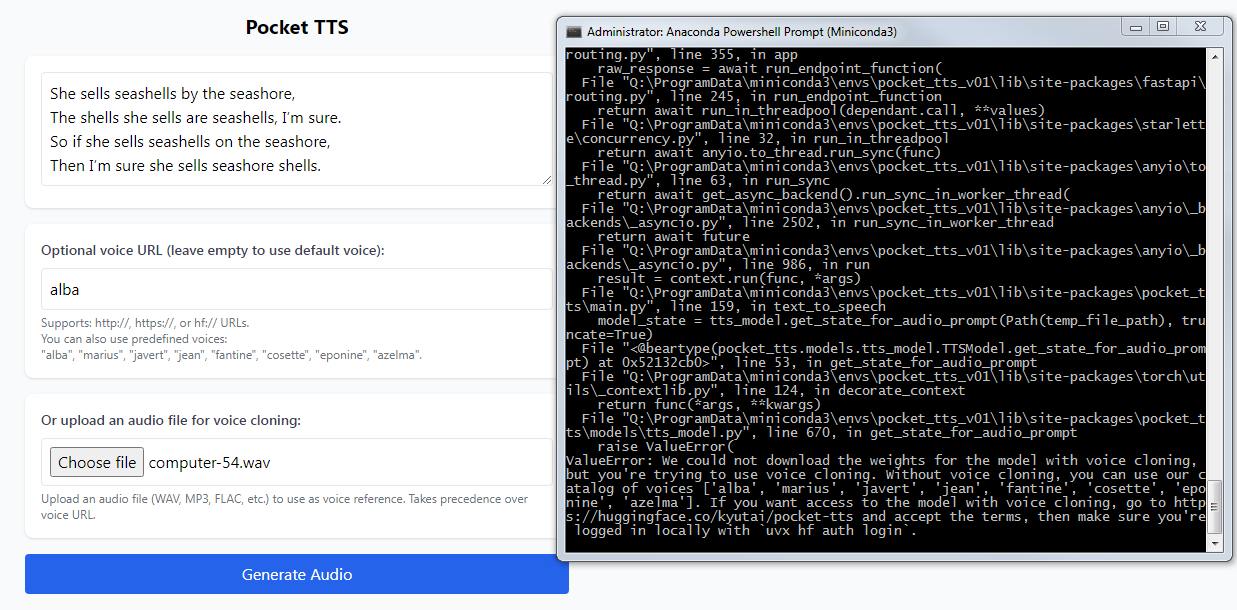
Task: Click the Pocket TTS page heading
Action: 297,27
